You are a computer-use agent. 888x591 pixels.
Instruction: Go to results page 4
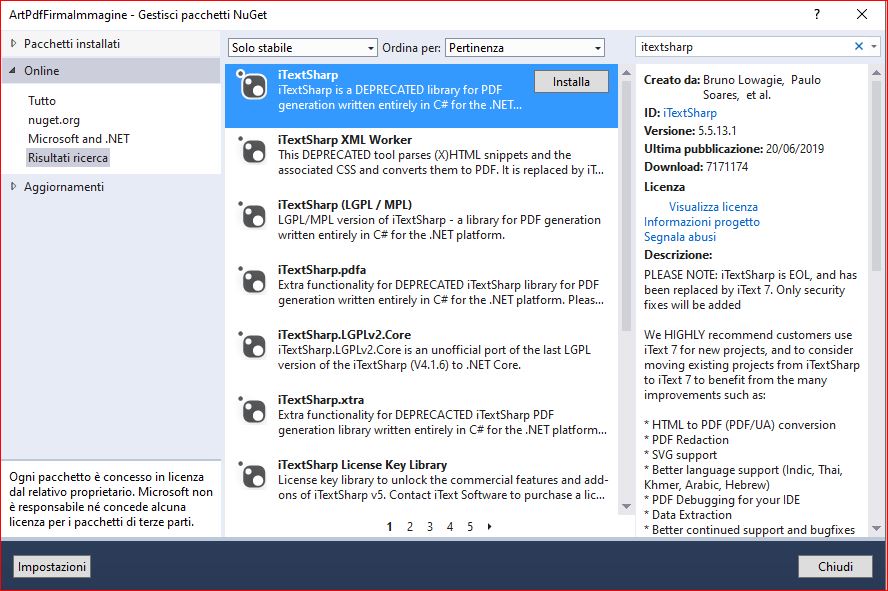[450, 527]
